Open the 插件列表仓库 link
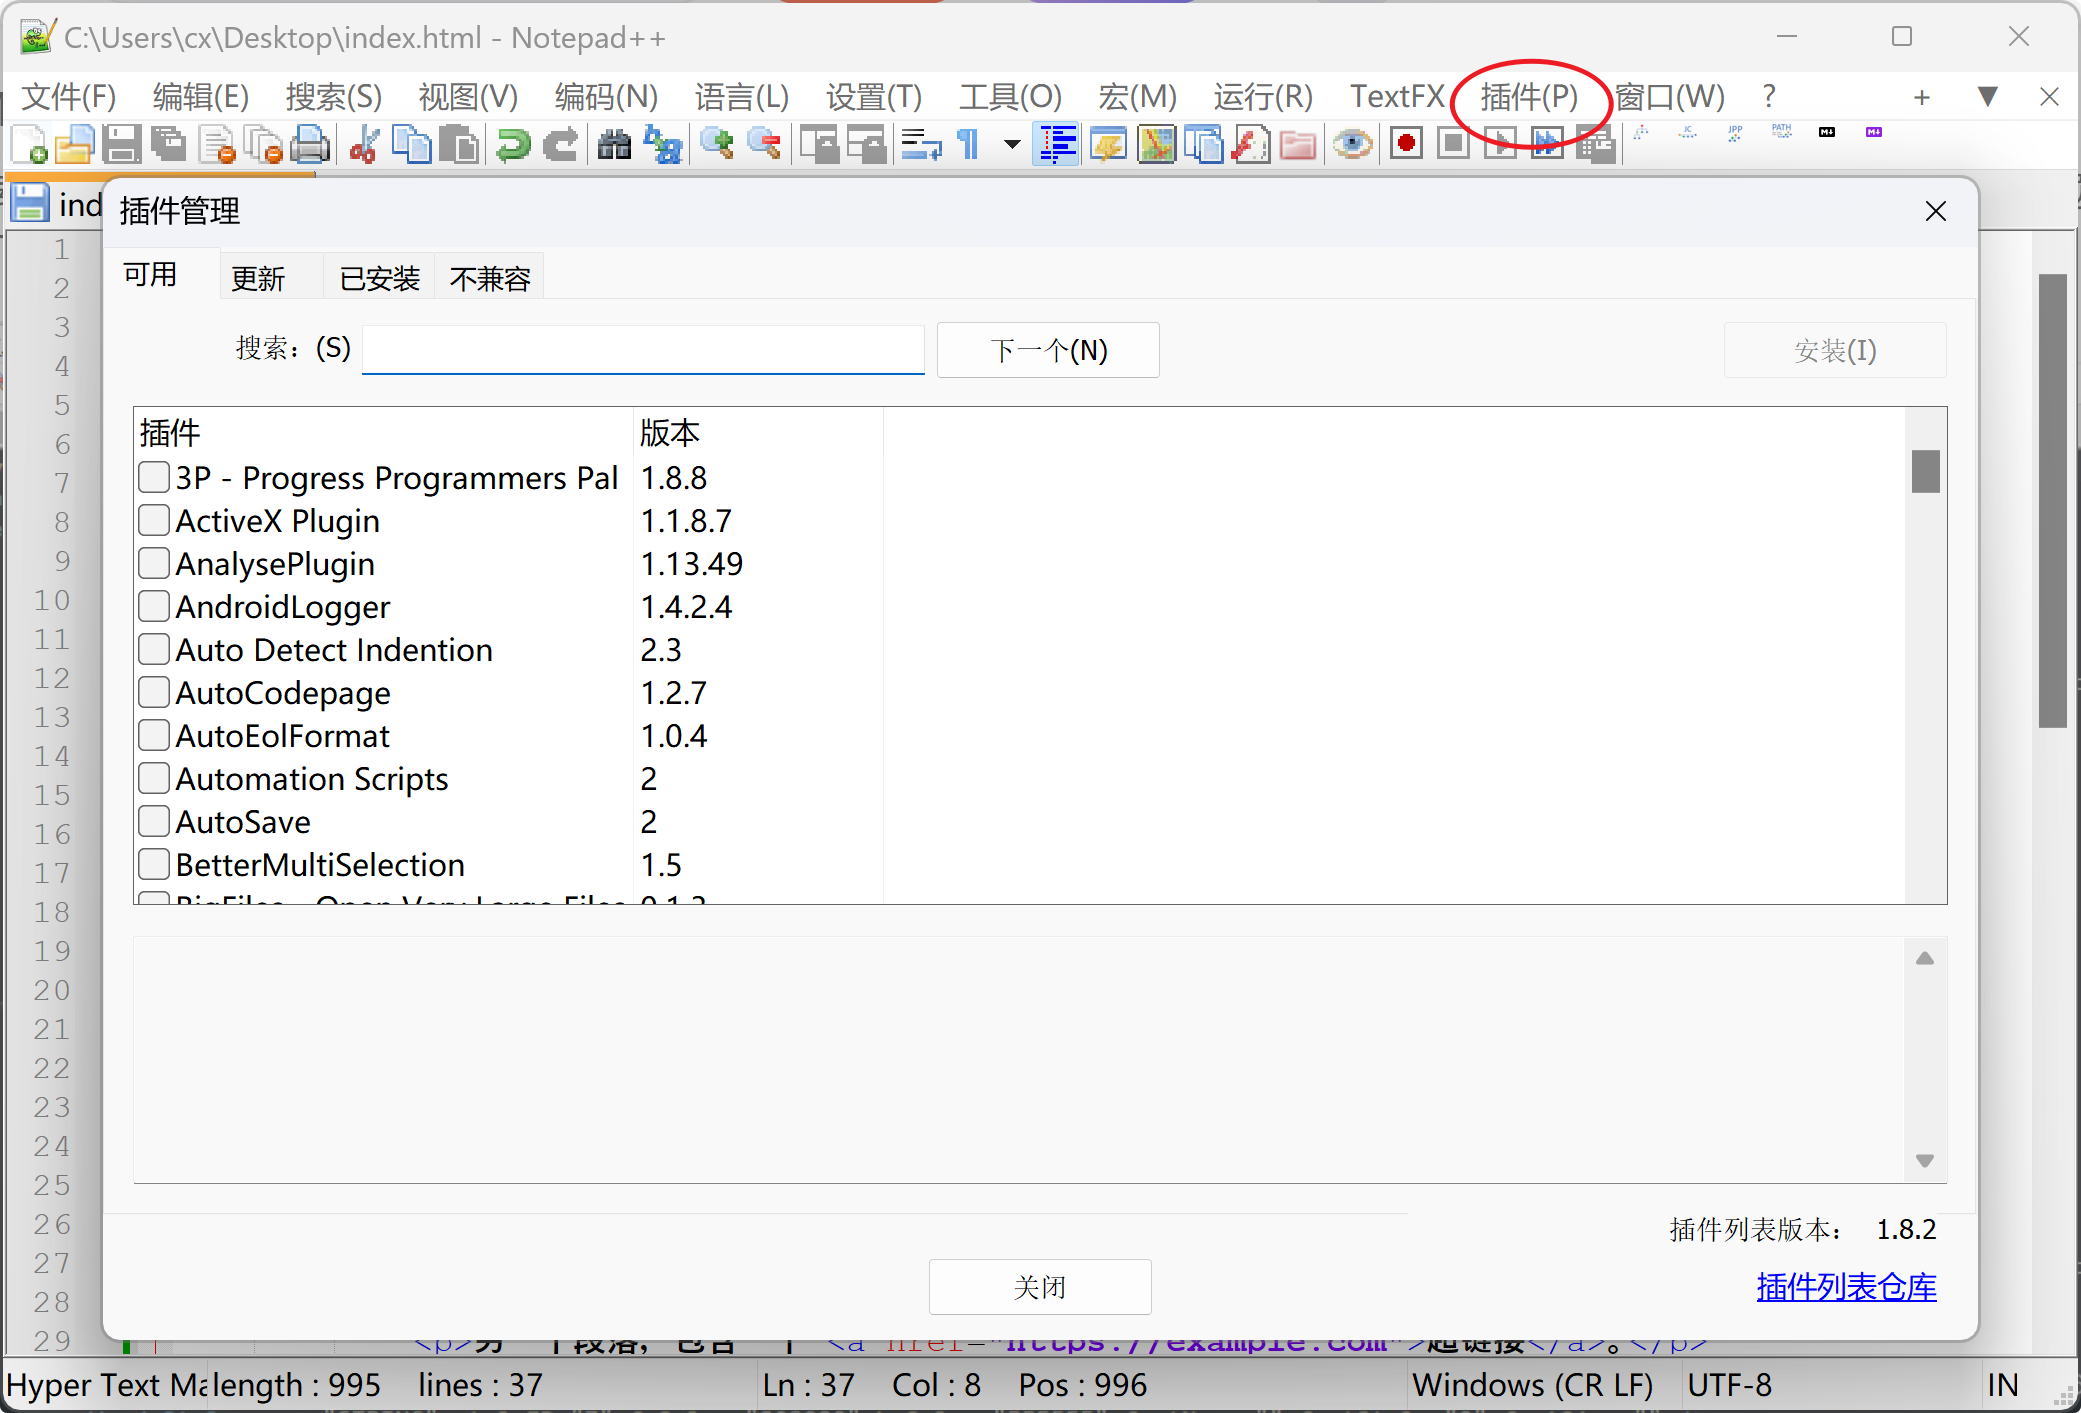The image size is (2081, 1413). [1846, 1287]
